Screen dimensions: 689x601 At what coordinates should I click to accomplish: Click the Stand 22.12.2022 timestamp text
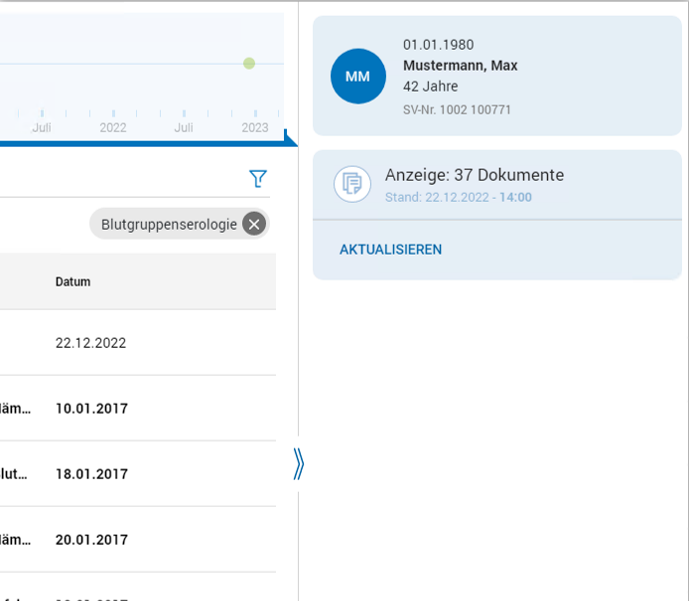pos(458,197)
